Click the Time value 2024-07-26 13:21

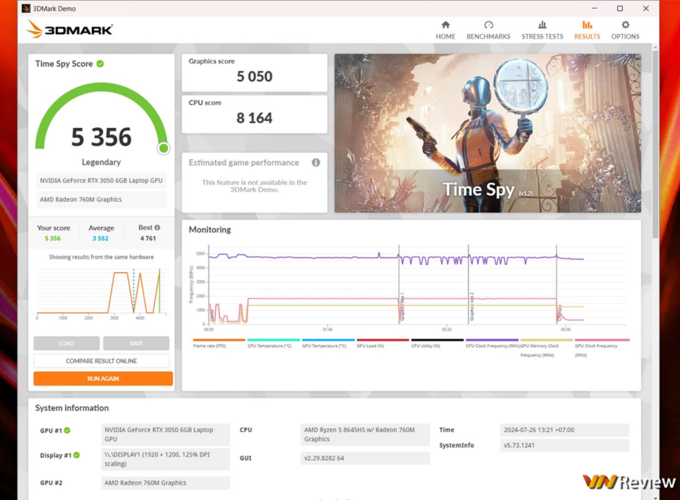coord(564,430)
